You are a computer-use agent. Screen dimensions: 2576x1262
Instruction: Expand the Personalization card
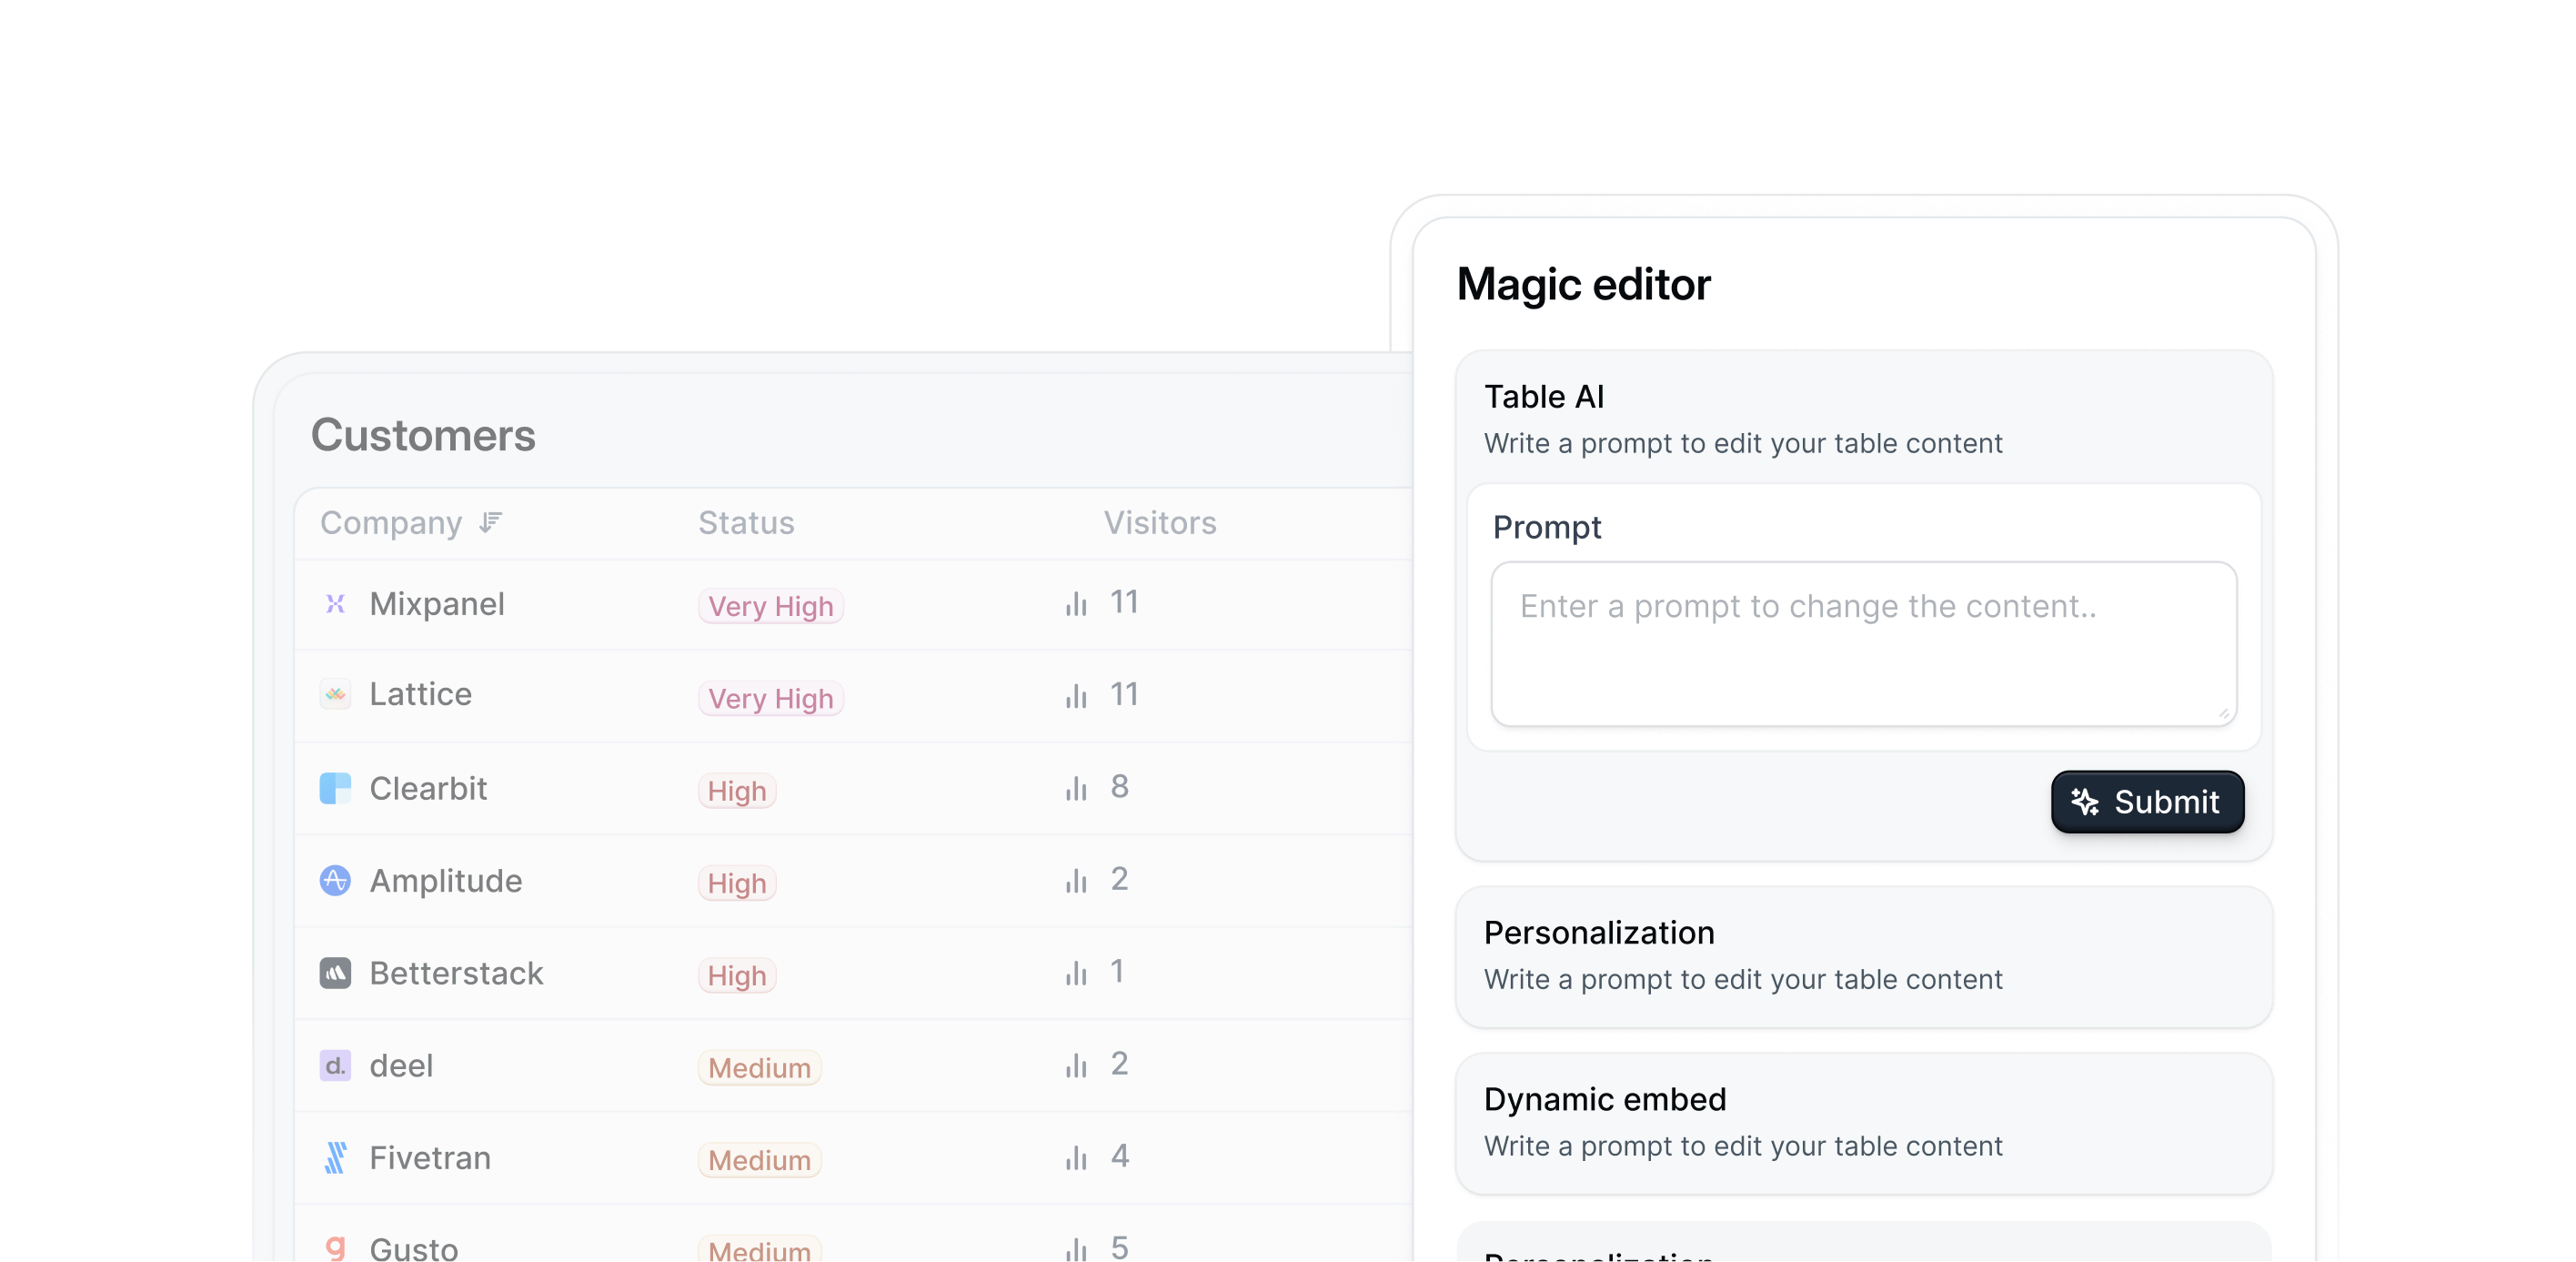(x=1863, y=955)
